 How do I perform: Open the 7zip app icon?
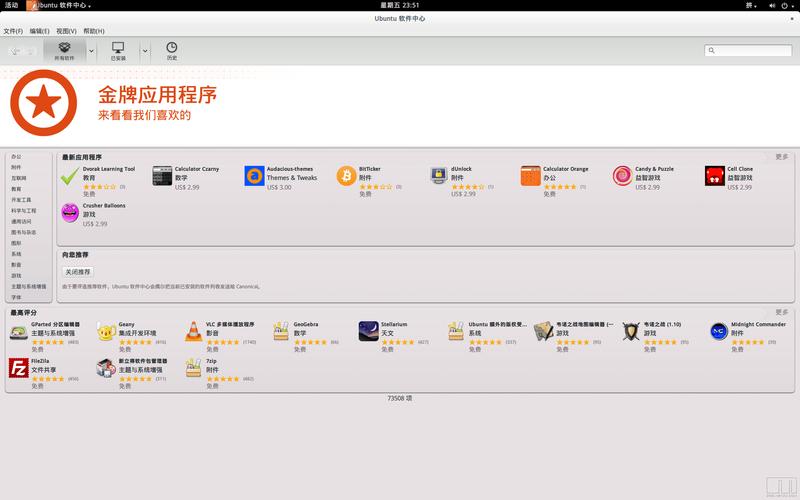coord(193,368)
